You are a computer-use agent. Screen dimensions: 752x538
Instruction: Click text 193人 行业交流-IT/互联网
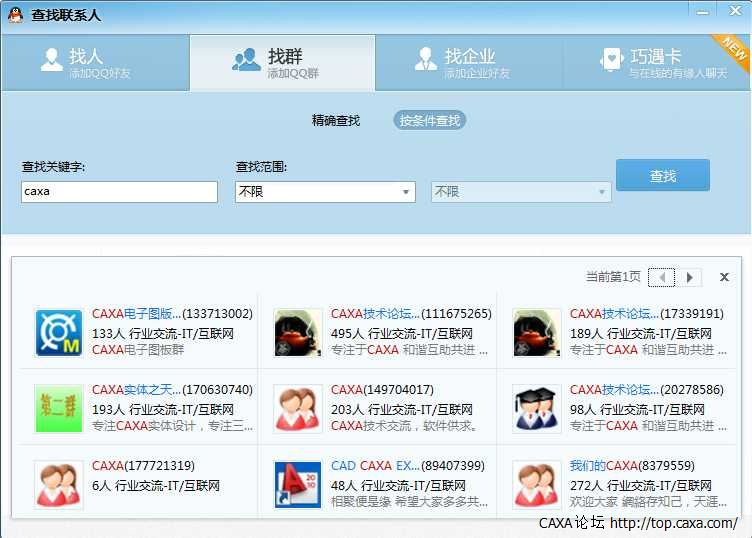[163, 409]
